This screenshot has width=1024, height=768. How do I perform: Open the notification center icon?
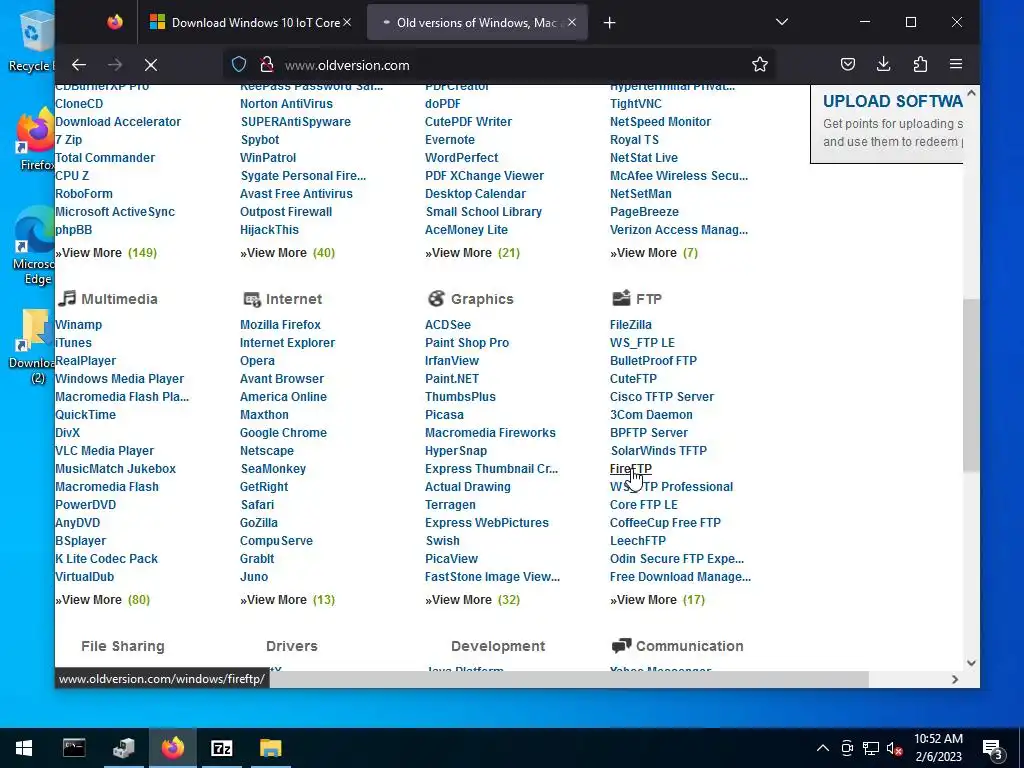(x=993, y=748)
